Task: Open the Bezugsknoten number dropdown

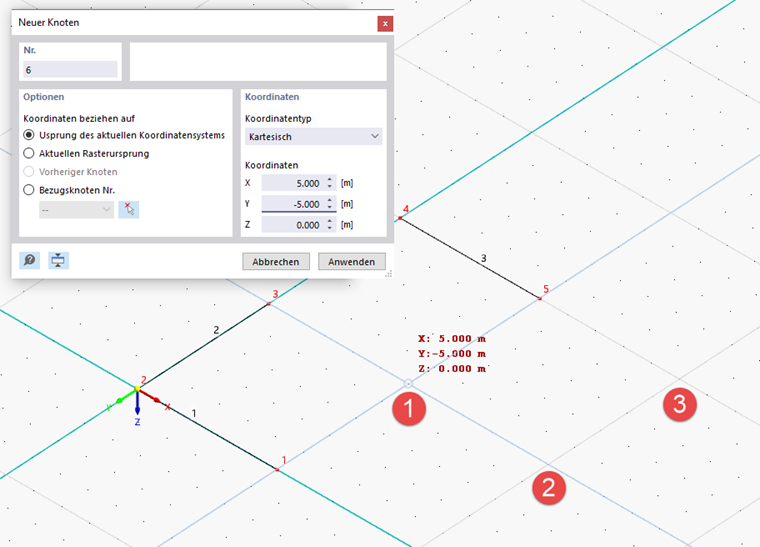Action: click(x=77, y=210)
